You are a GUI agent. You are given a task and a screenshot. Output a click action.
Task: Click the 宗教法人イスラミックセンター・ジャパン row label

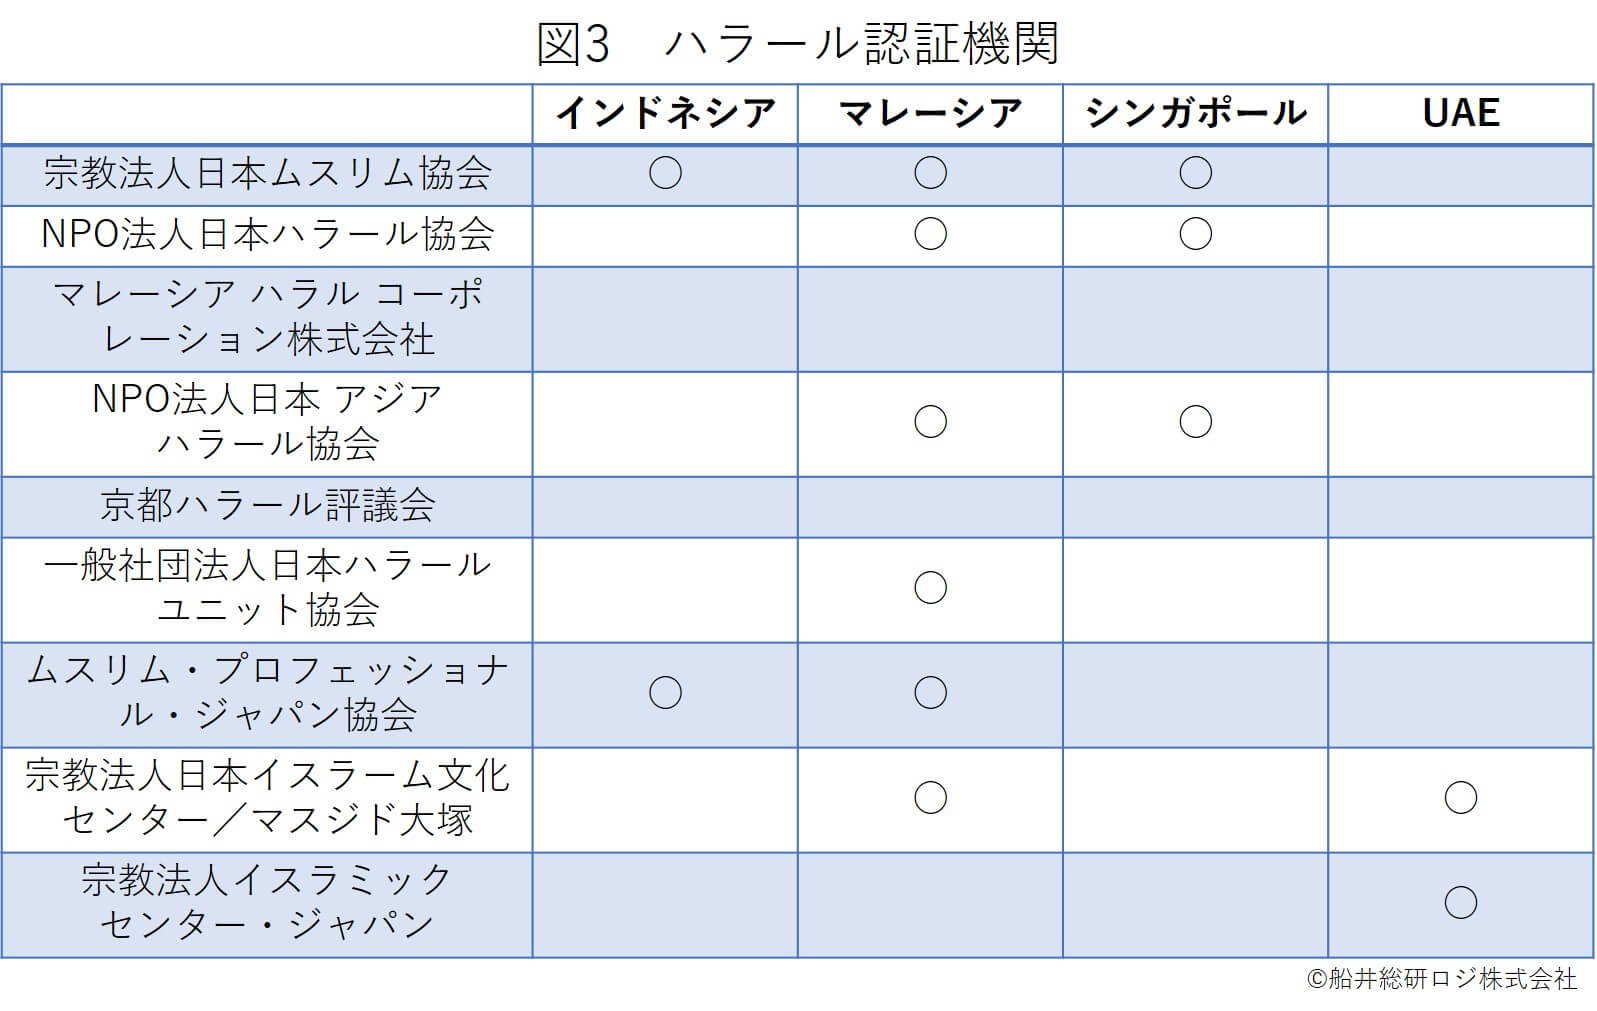point(267,902)
